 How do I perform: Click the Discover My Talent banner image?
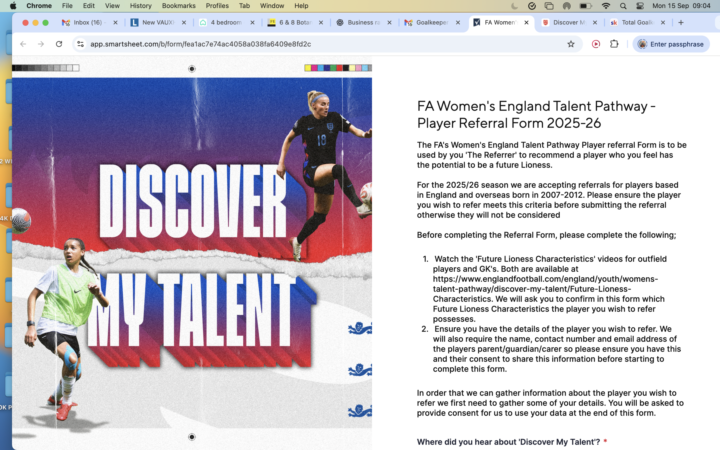pyautogui.click(x=192, y=253)
